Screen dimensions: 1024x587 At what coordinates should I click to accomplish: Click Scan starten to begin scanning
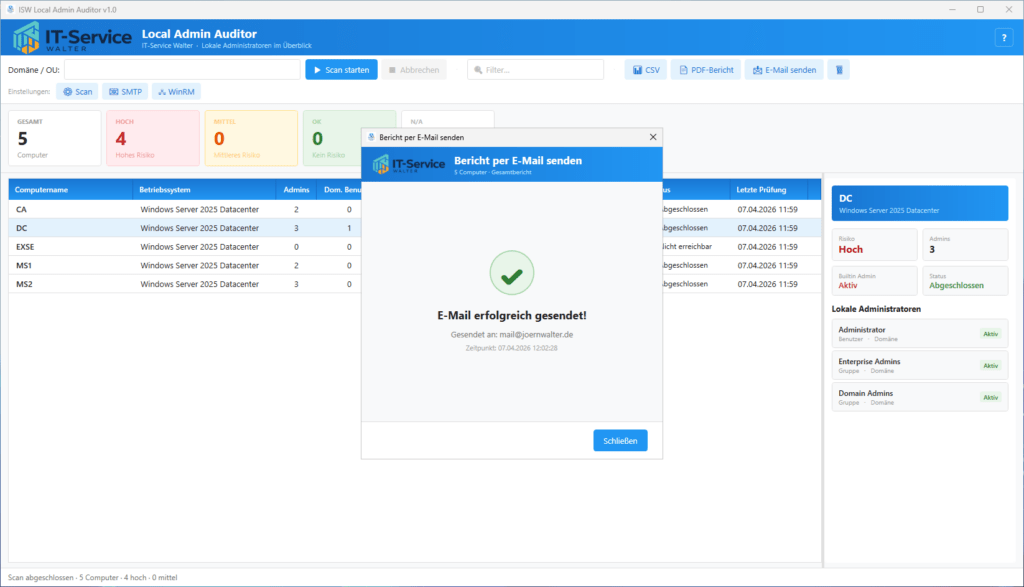[x=339, y=69]
